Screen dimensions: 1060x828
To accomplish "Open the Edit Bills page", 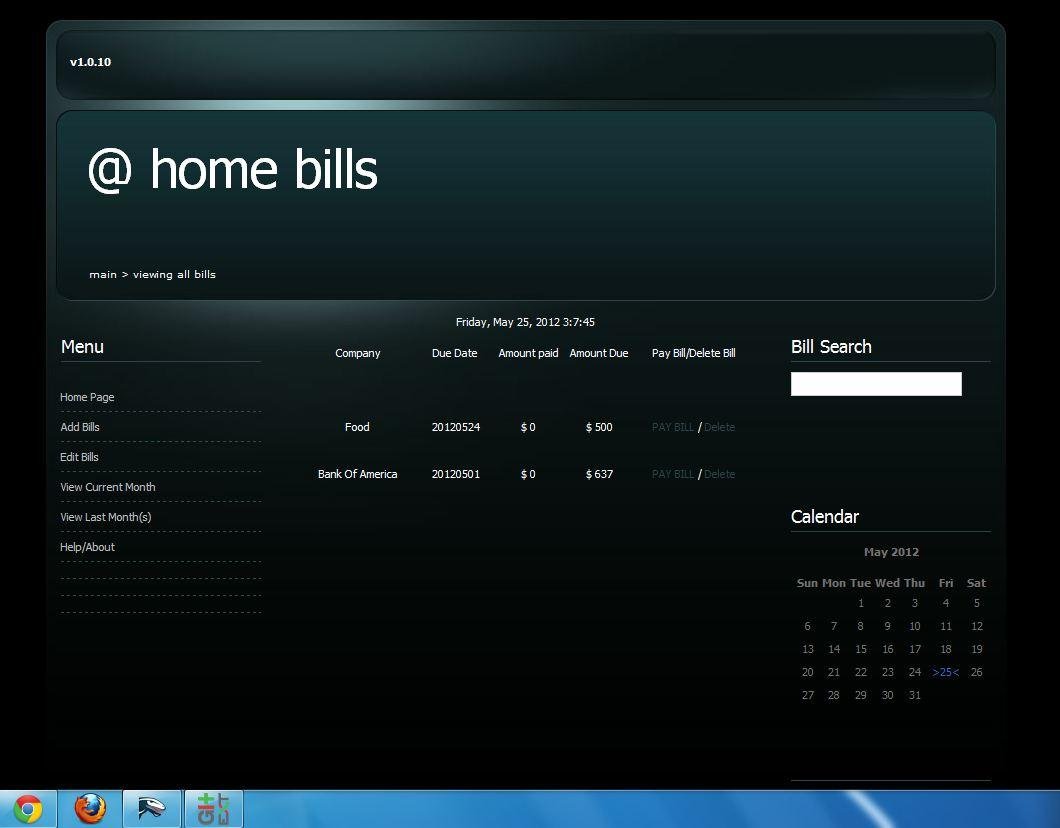I will click(79, 457).
